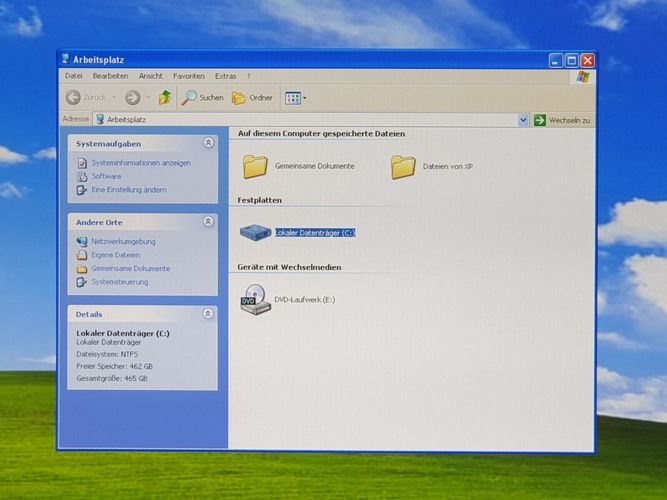Select the Dateien von XP folder icon
The width and height of the screenshot is (667, 500).
(x=403, y=167)
